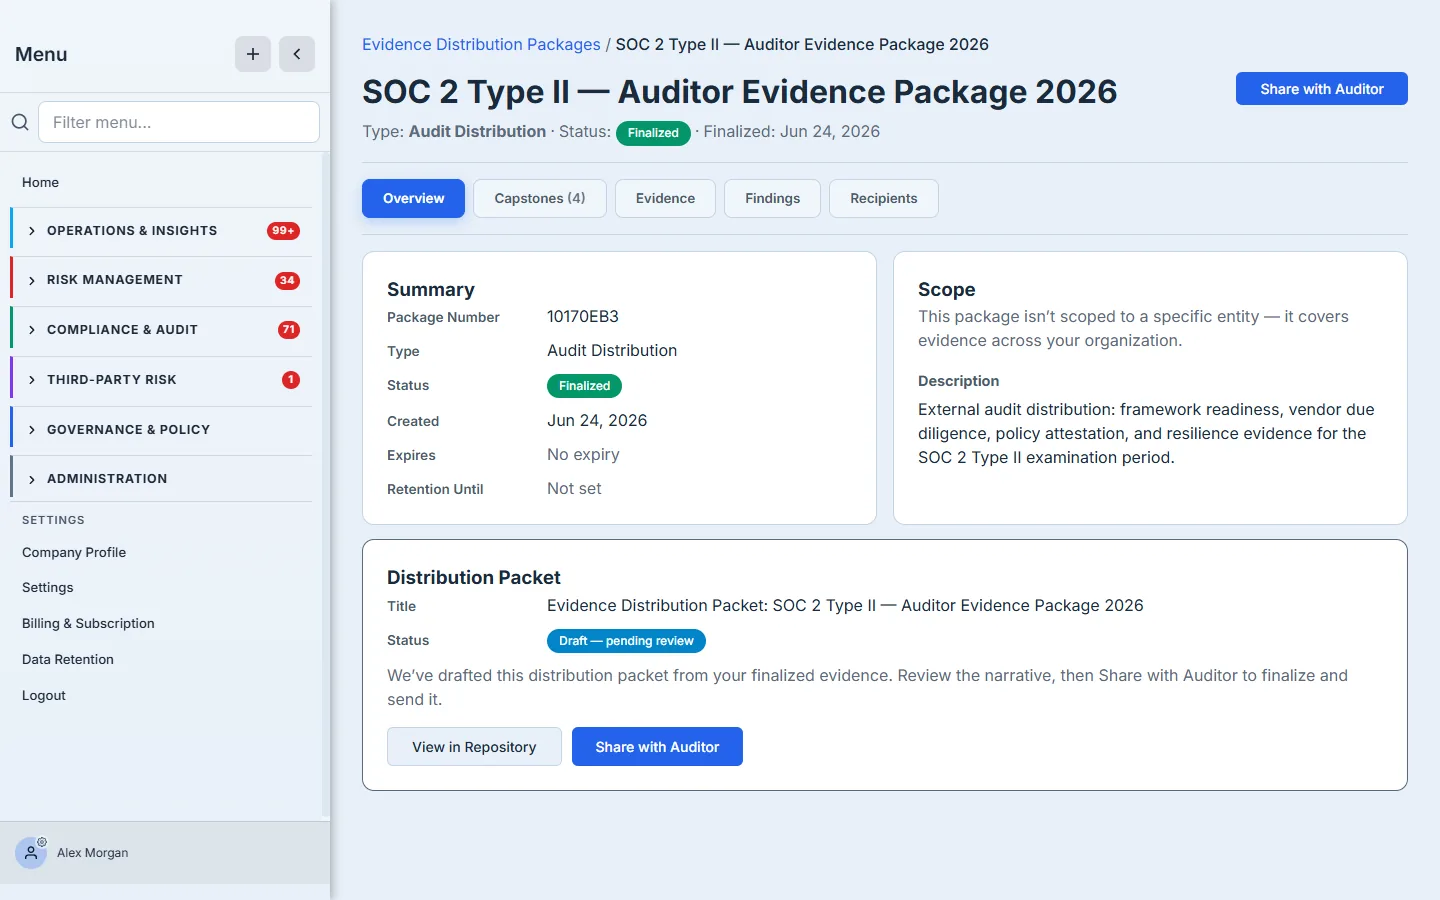Viewport: 1440px width, 900px height.
Task: Click the Evidence Distribution Packet title text
Action: point(845,605)
